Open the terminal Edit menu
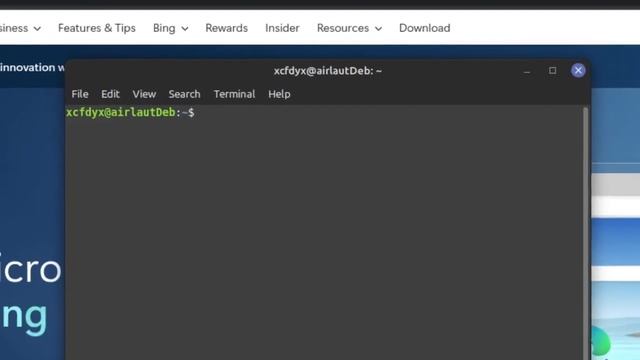Viewport: 640px width, 360px height. coord(110,94)
